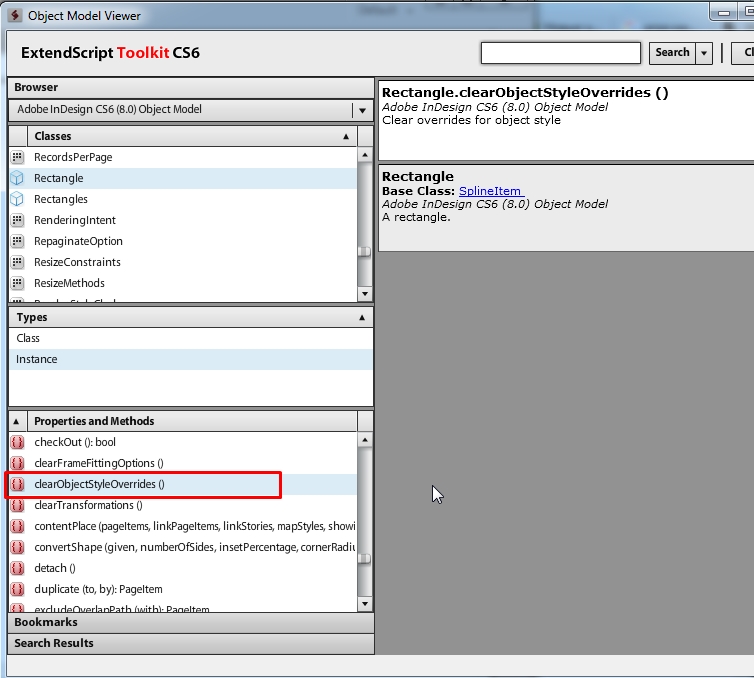Click the method icon beside duplicate
Image resolution: width=754 pixels, height=678 pixels.
[17, 589]
